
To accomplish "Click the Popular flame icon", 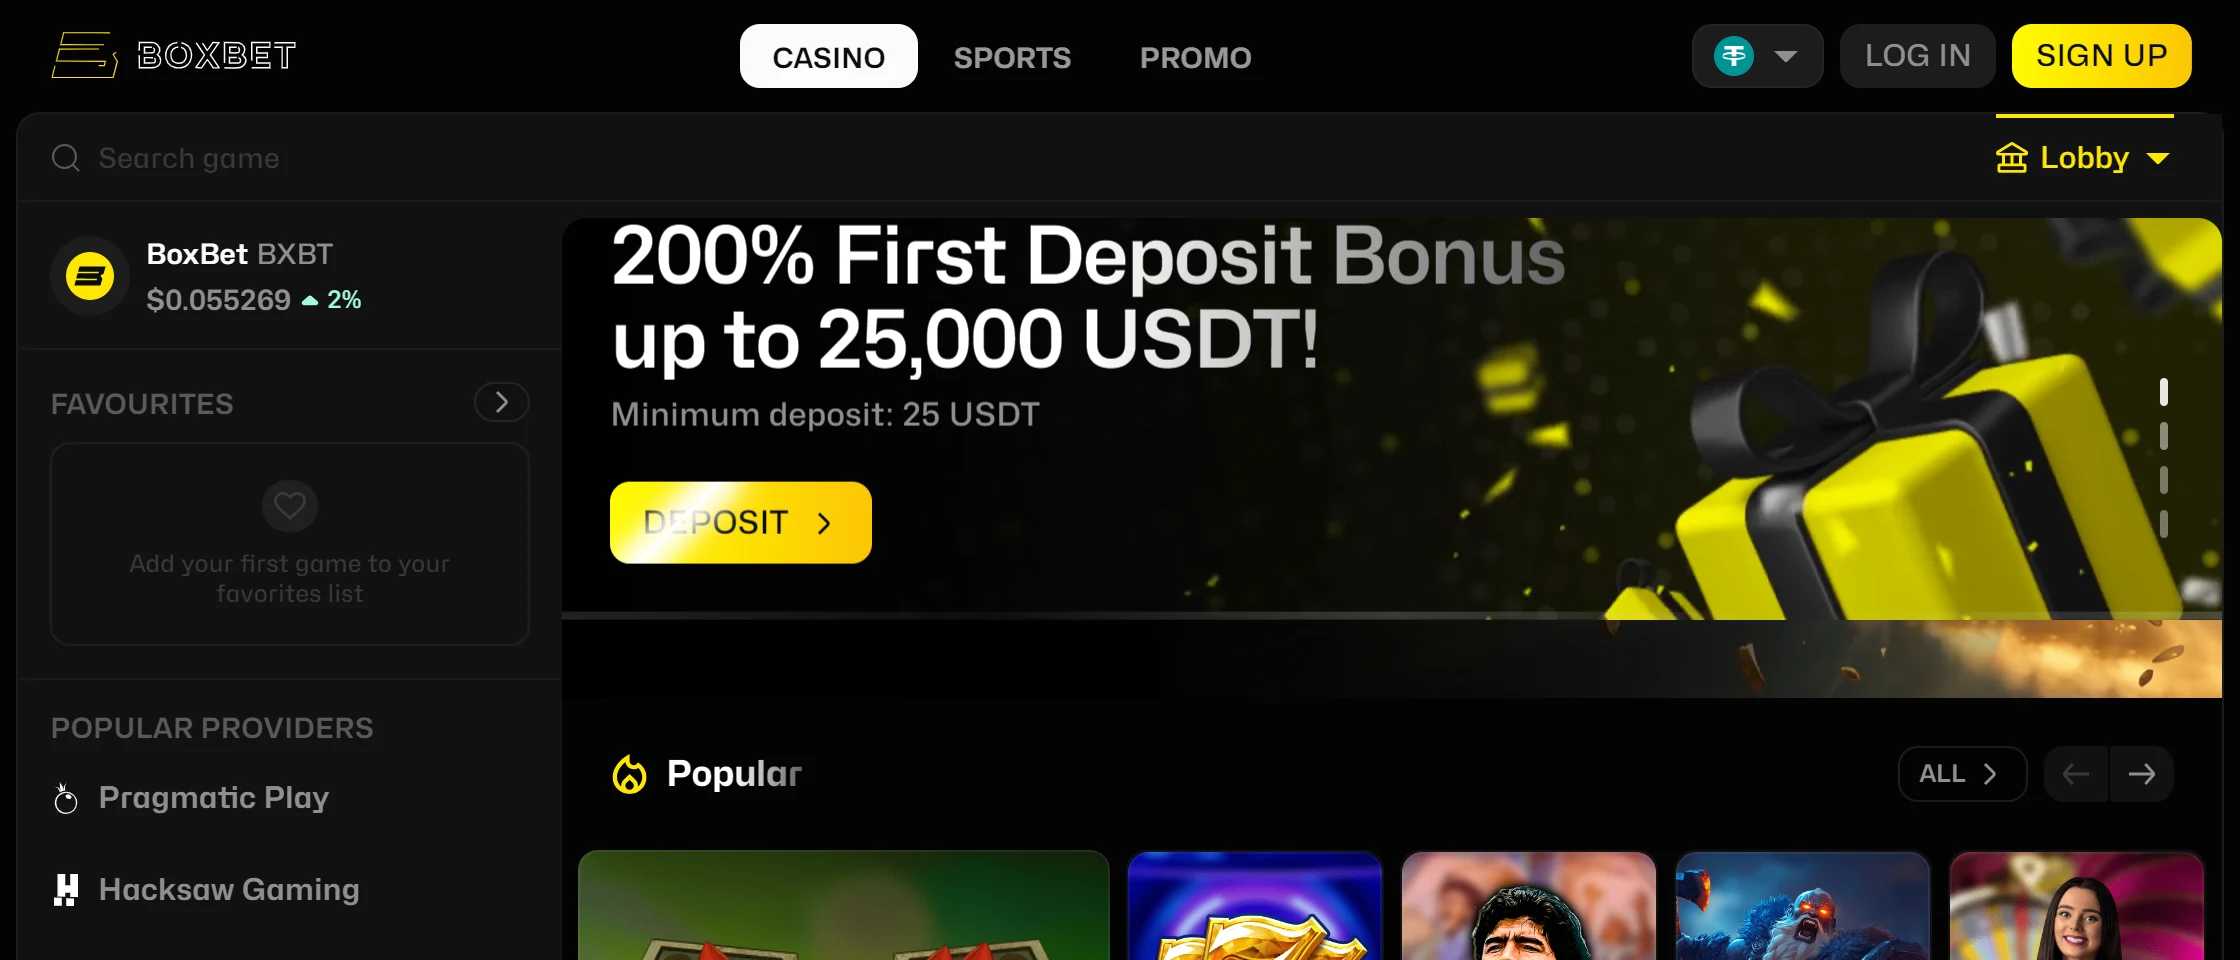I will coord(630,774).
